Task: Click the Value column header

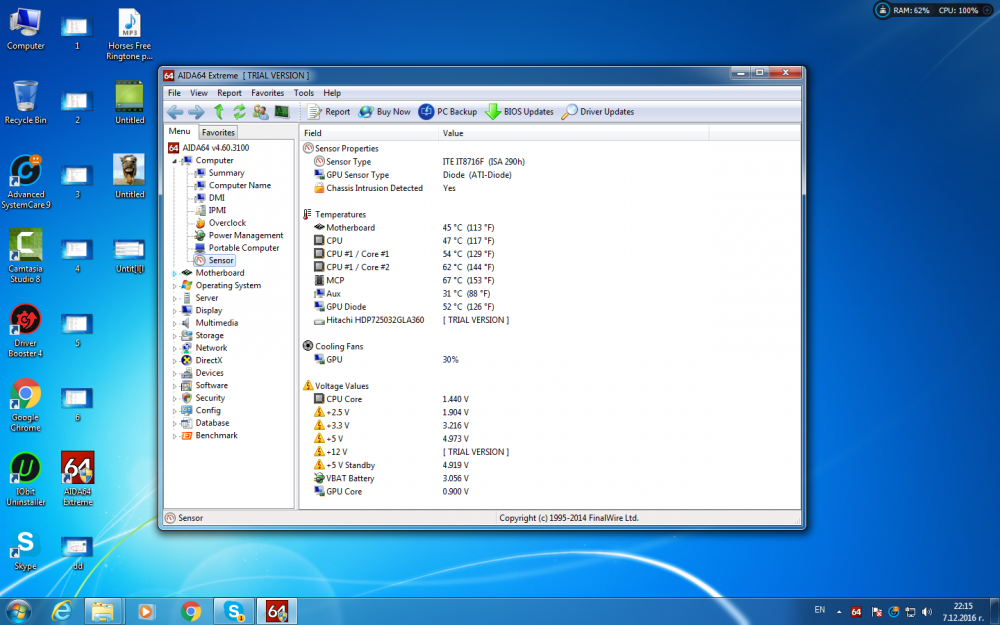Action: coord(573,133)
